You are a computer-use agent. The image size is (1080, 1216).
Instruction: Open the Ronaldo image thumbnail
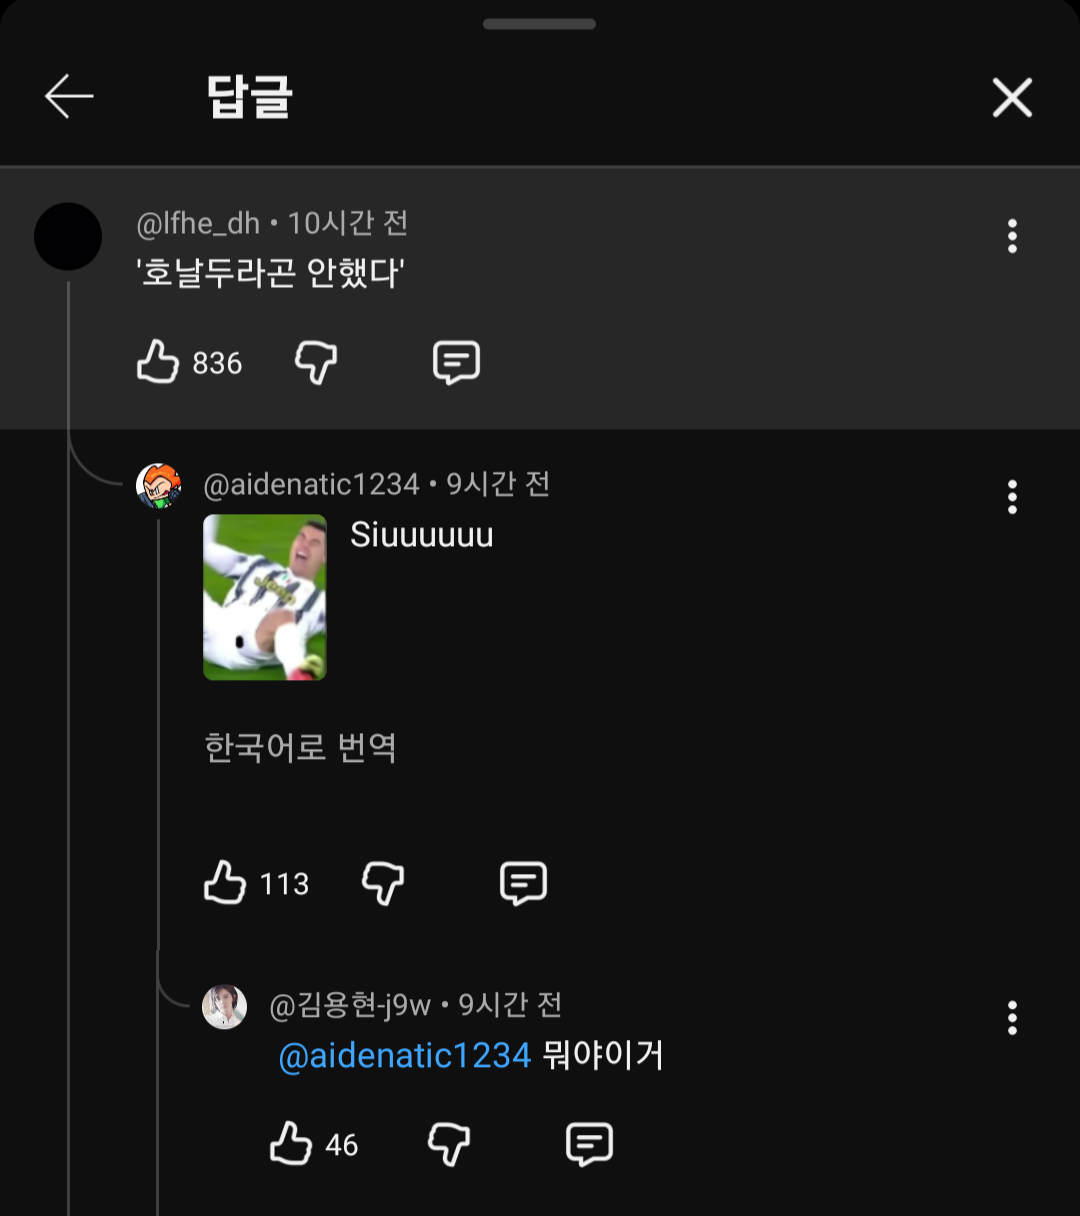point(265,597)
